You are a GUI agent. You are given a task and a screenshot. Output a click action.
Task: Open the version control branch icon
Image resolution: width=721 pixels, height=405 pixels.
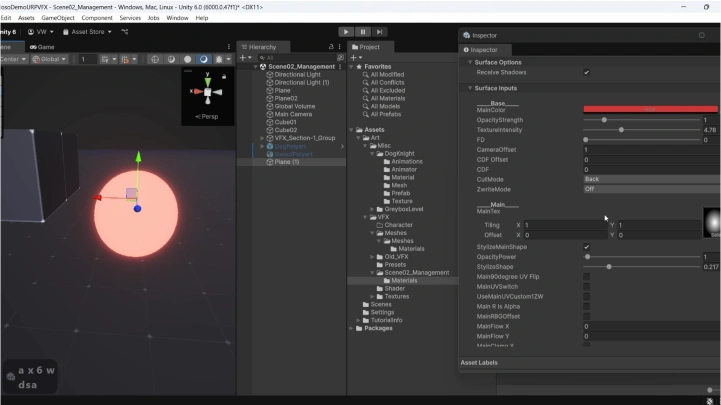tap(125, 32)
